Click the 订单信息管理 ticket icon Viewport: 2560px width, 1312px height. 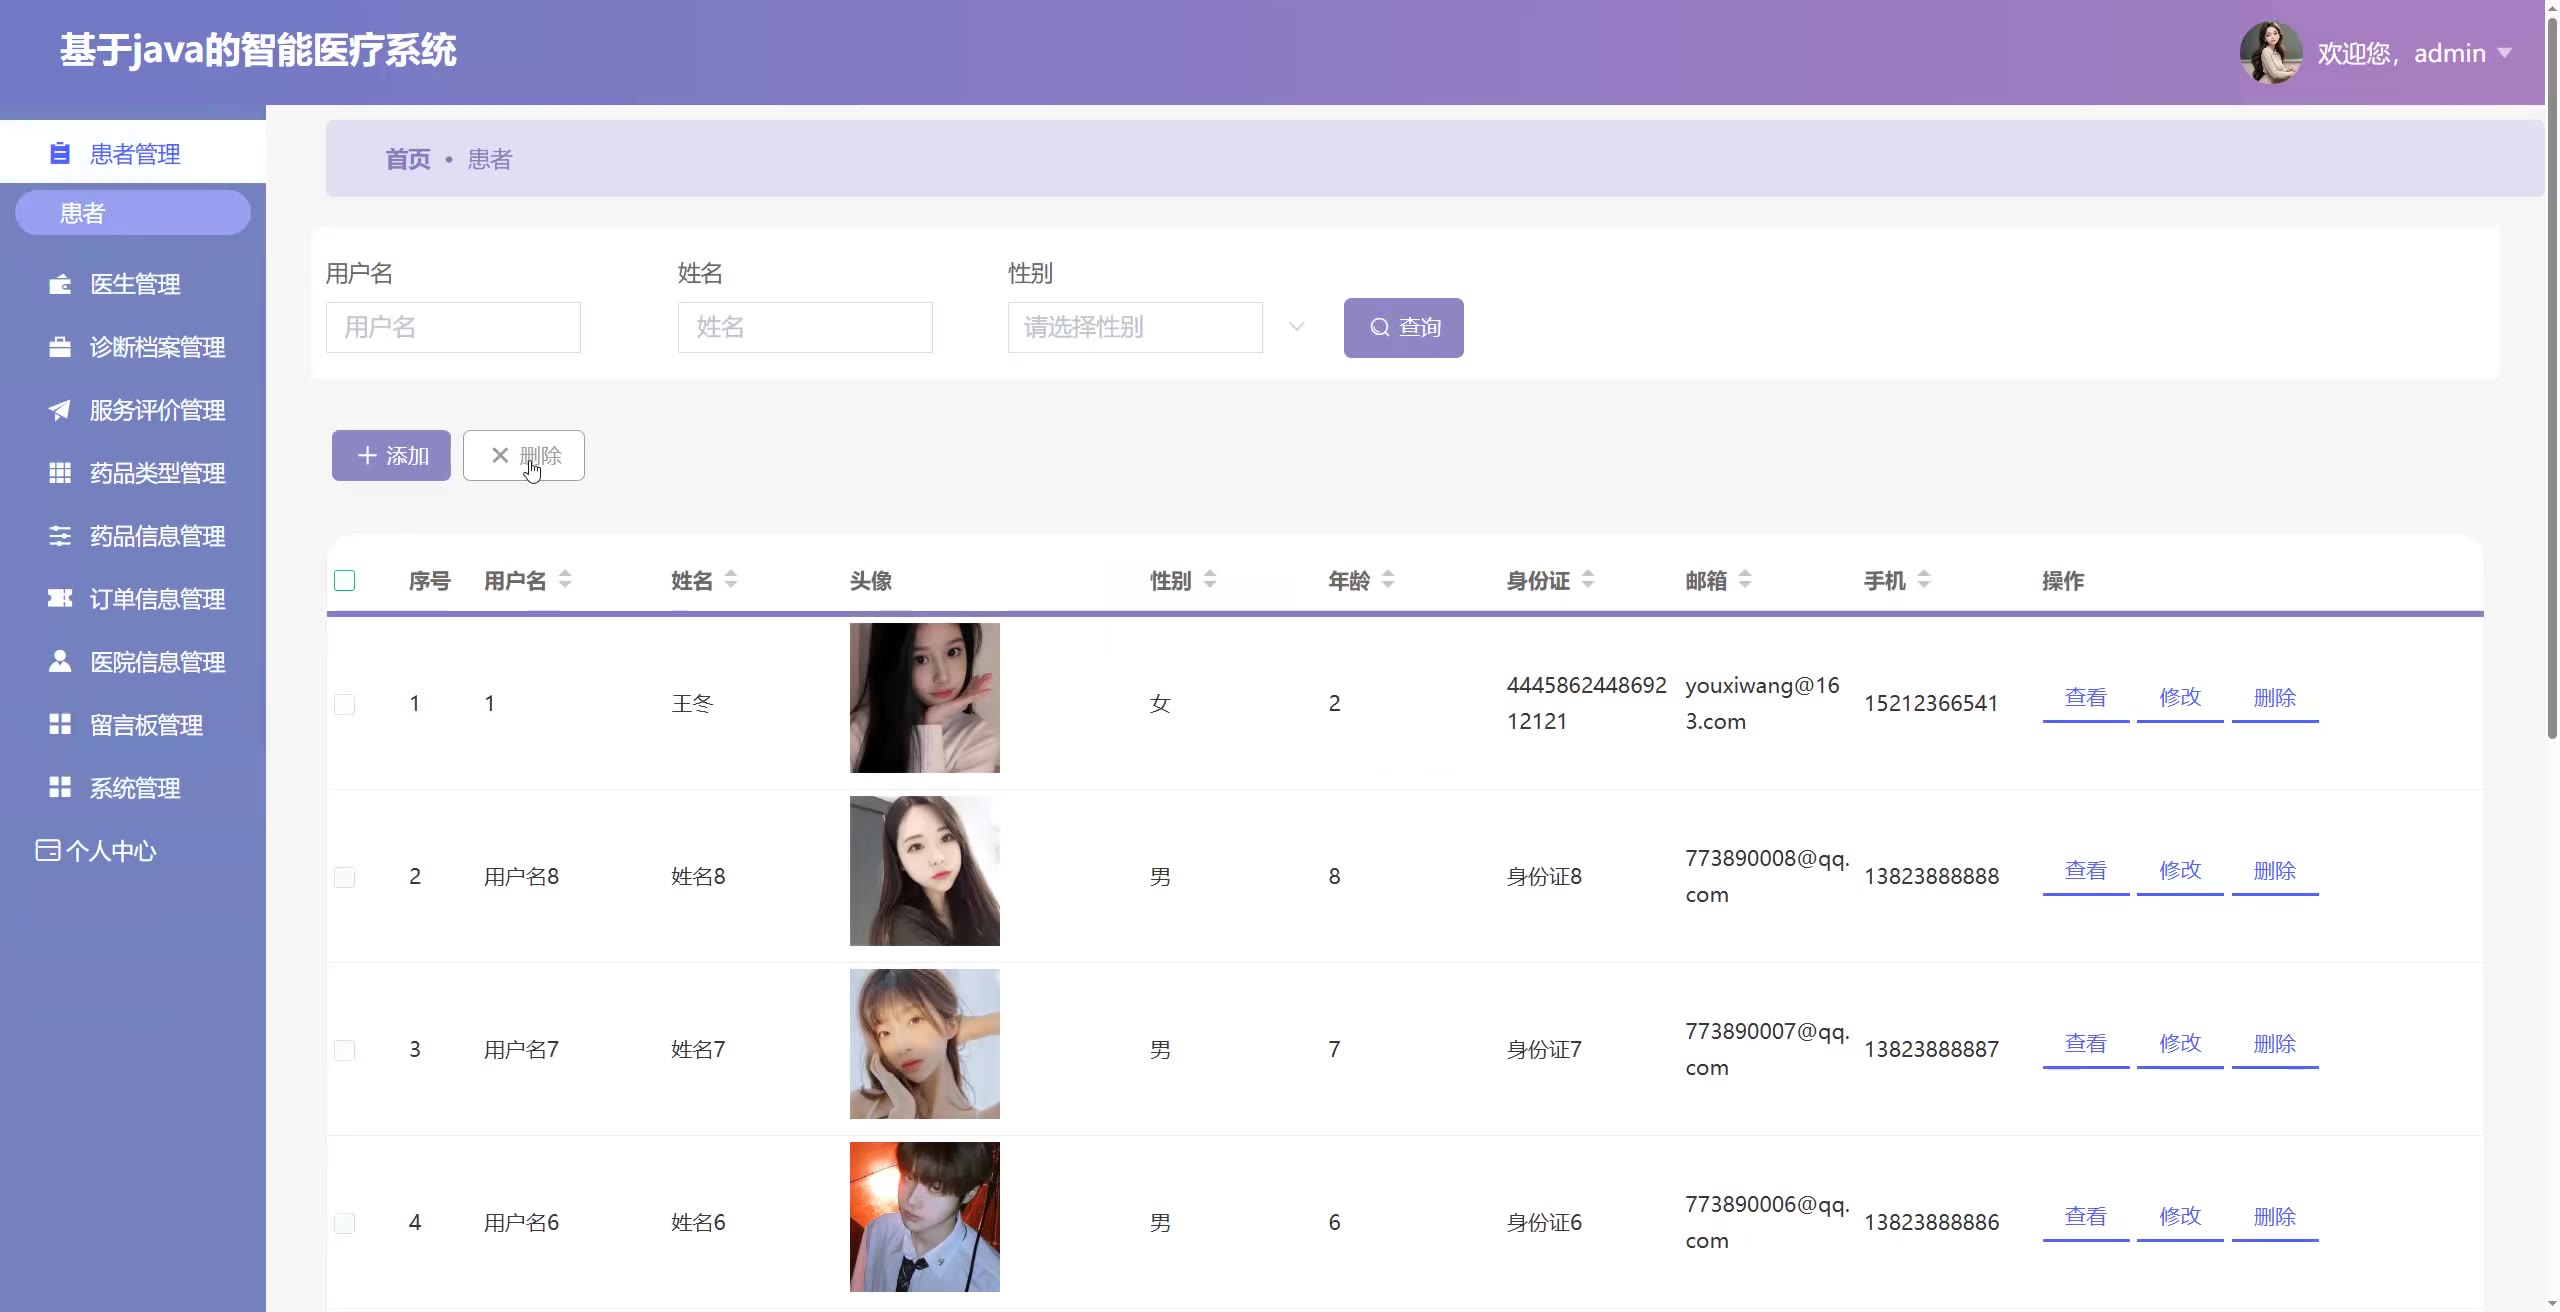[60, 599]
